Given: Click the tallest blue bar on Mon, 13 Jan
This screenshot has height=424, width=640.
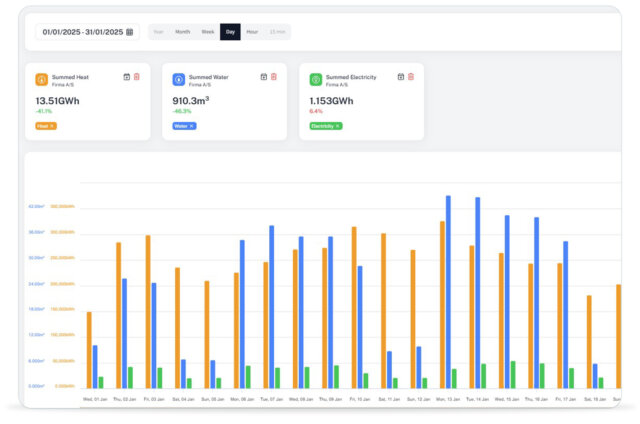Looking at the screenshot, I should [448, 292].
